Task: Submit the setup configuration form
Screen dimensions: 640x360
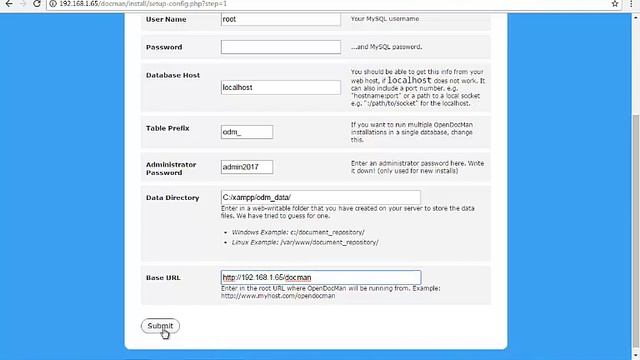Action: [x=160, y=326]
